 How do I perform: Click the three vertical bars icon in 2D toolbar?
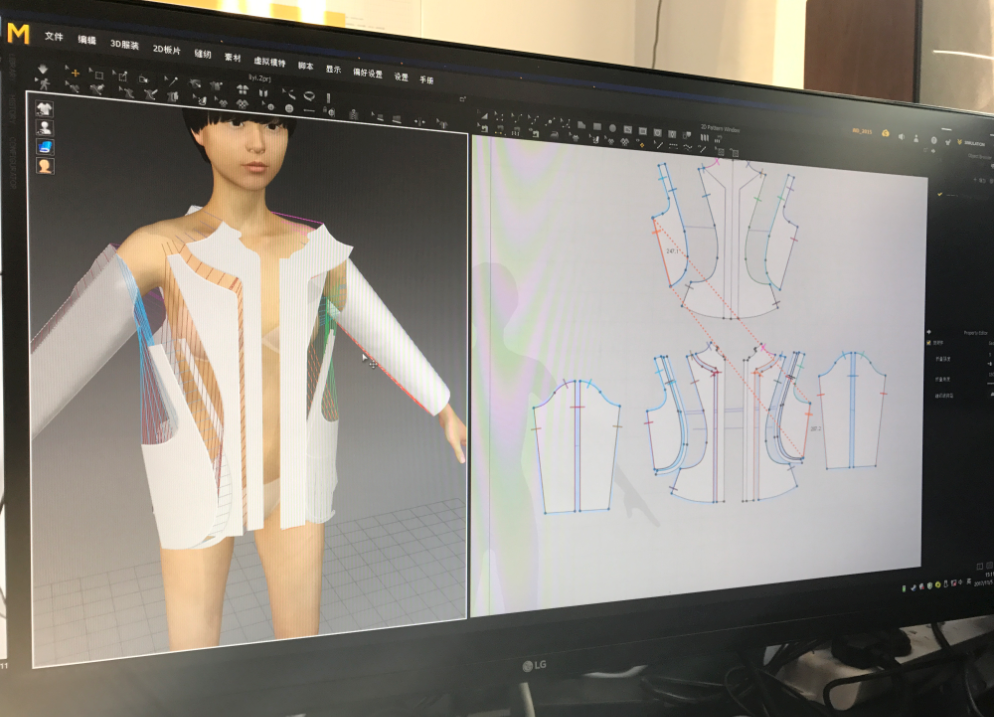(x=704, y=137)
